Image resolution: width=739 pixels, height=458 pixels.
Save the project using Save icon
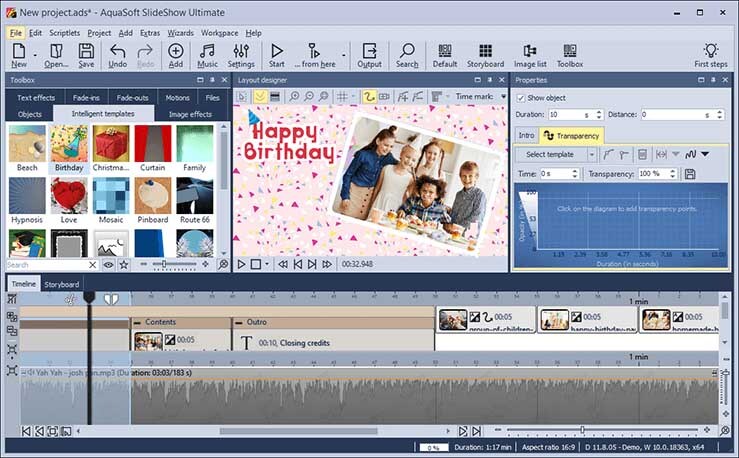tap(86, 56)
